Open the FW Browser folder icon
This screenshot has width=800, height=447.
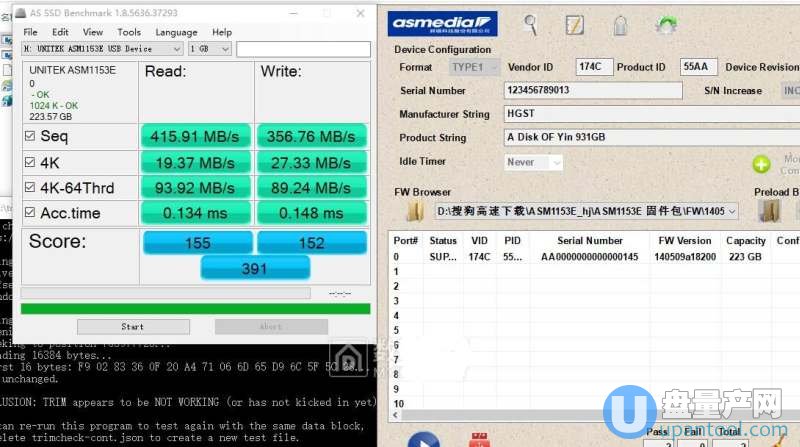(415, 211)
